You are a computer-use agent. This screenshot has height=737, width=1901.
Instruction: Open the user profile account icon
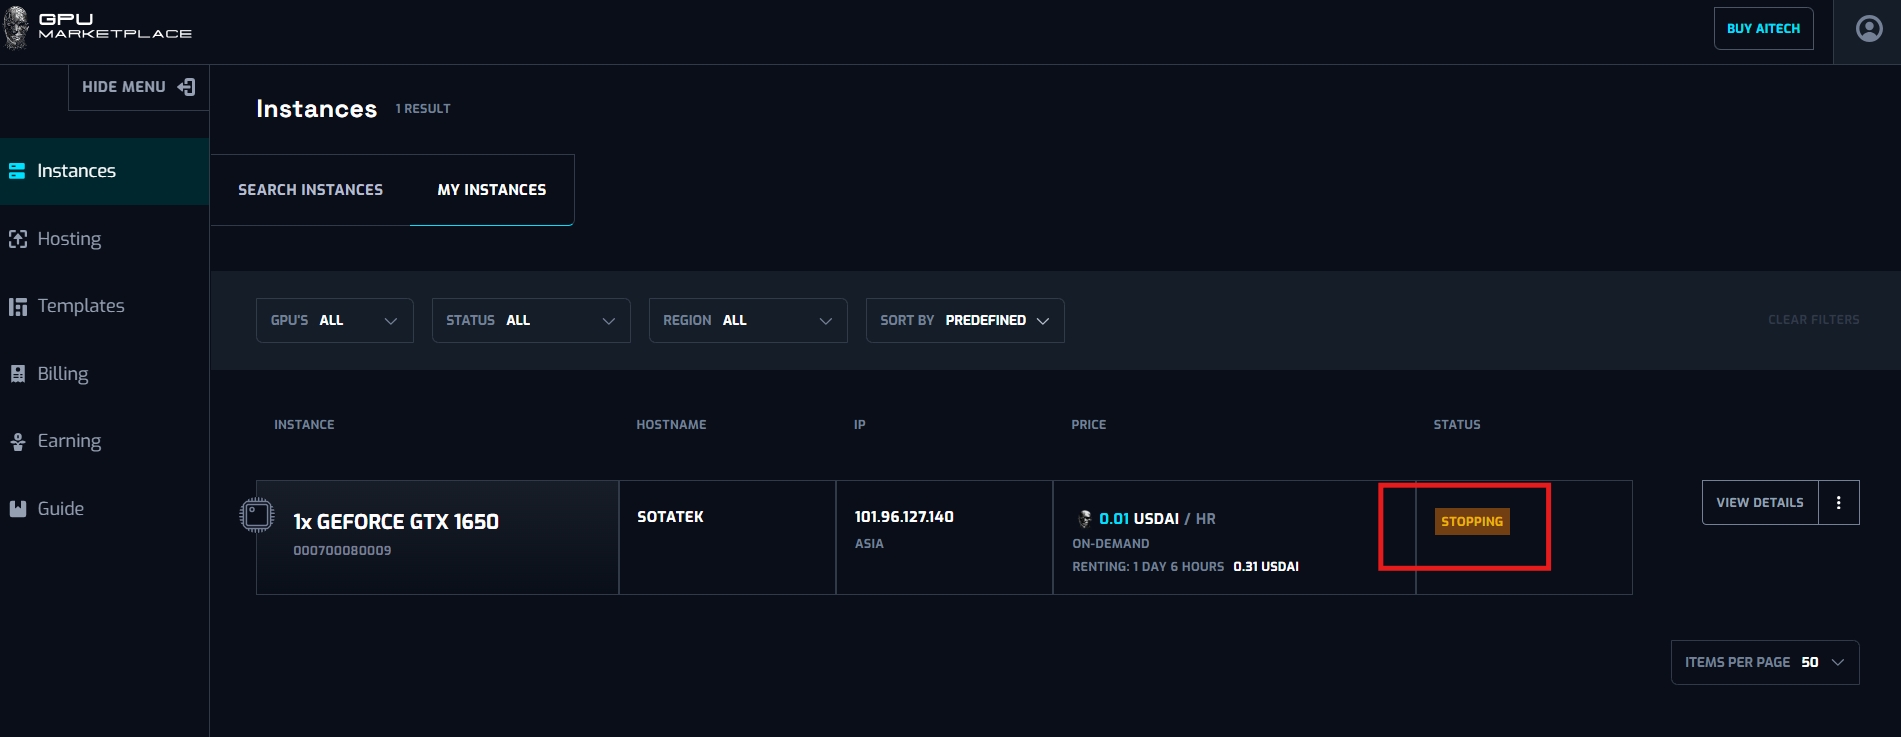(x=1868, y=29)
